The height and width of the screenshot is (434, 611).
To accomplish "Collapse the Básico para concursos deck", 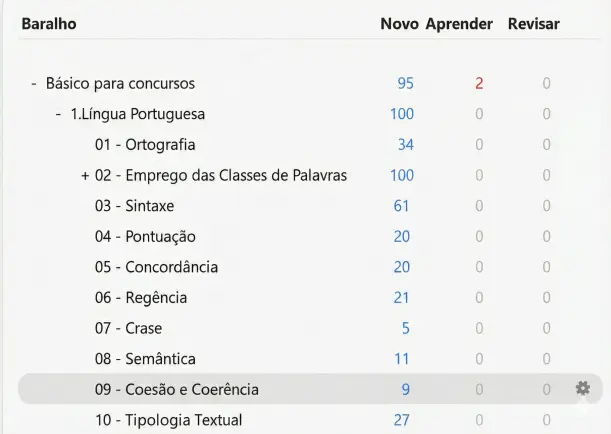I will [34, 84].
